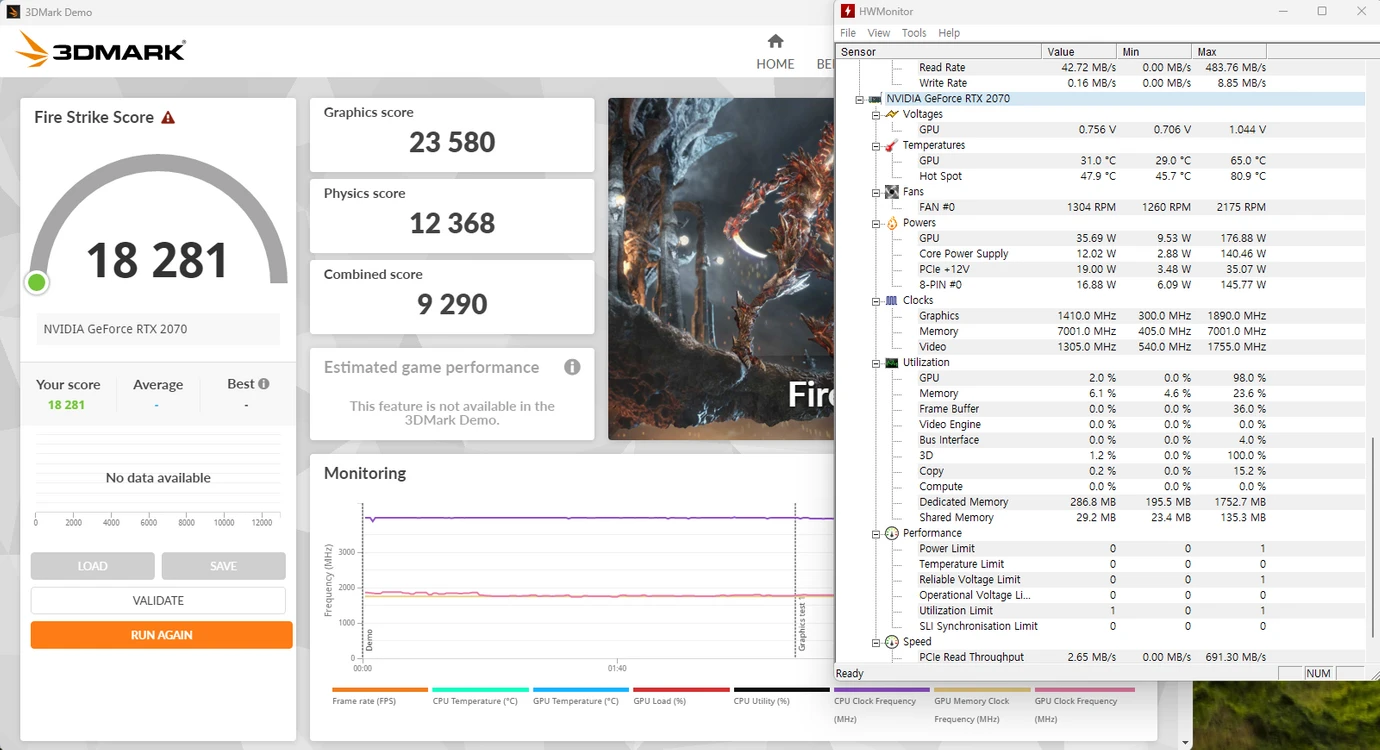Select the PCIe Read Throughput row
1380x750 pixels.
pyautogui.click(x=1100, y=657)
